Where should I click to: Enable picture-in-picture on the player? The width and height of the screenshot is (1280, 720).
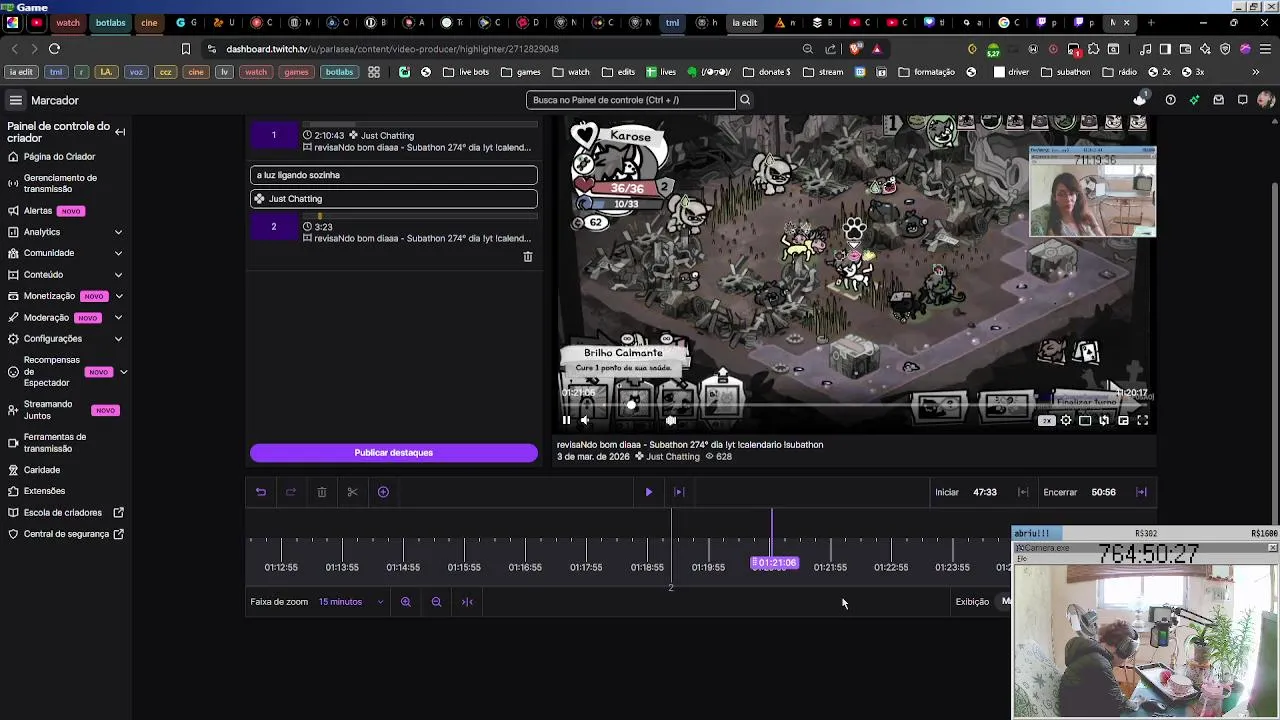tap(1123, 421)
